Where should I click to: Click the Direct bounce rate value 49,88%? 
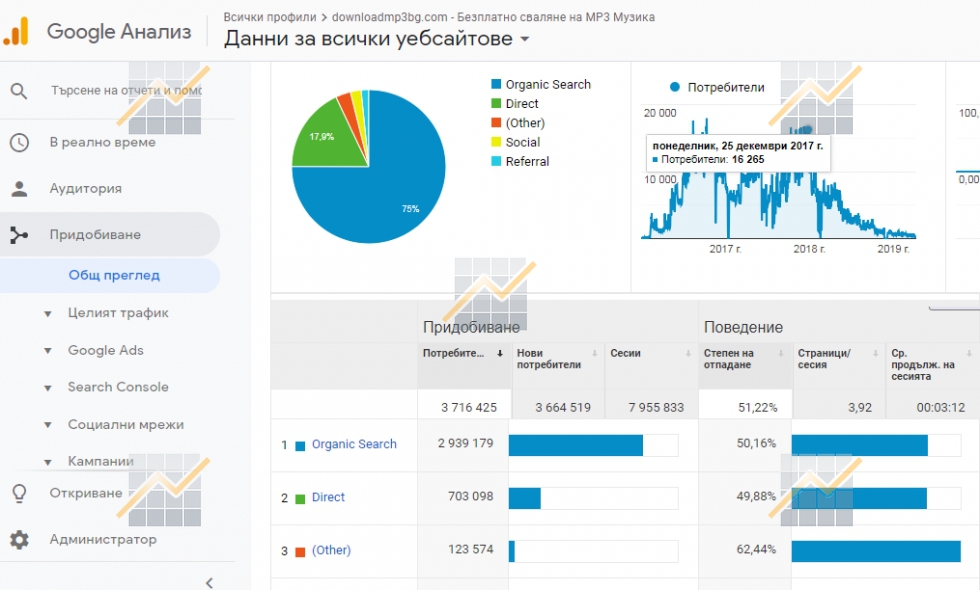(756, 496)
